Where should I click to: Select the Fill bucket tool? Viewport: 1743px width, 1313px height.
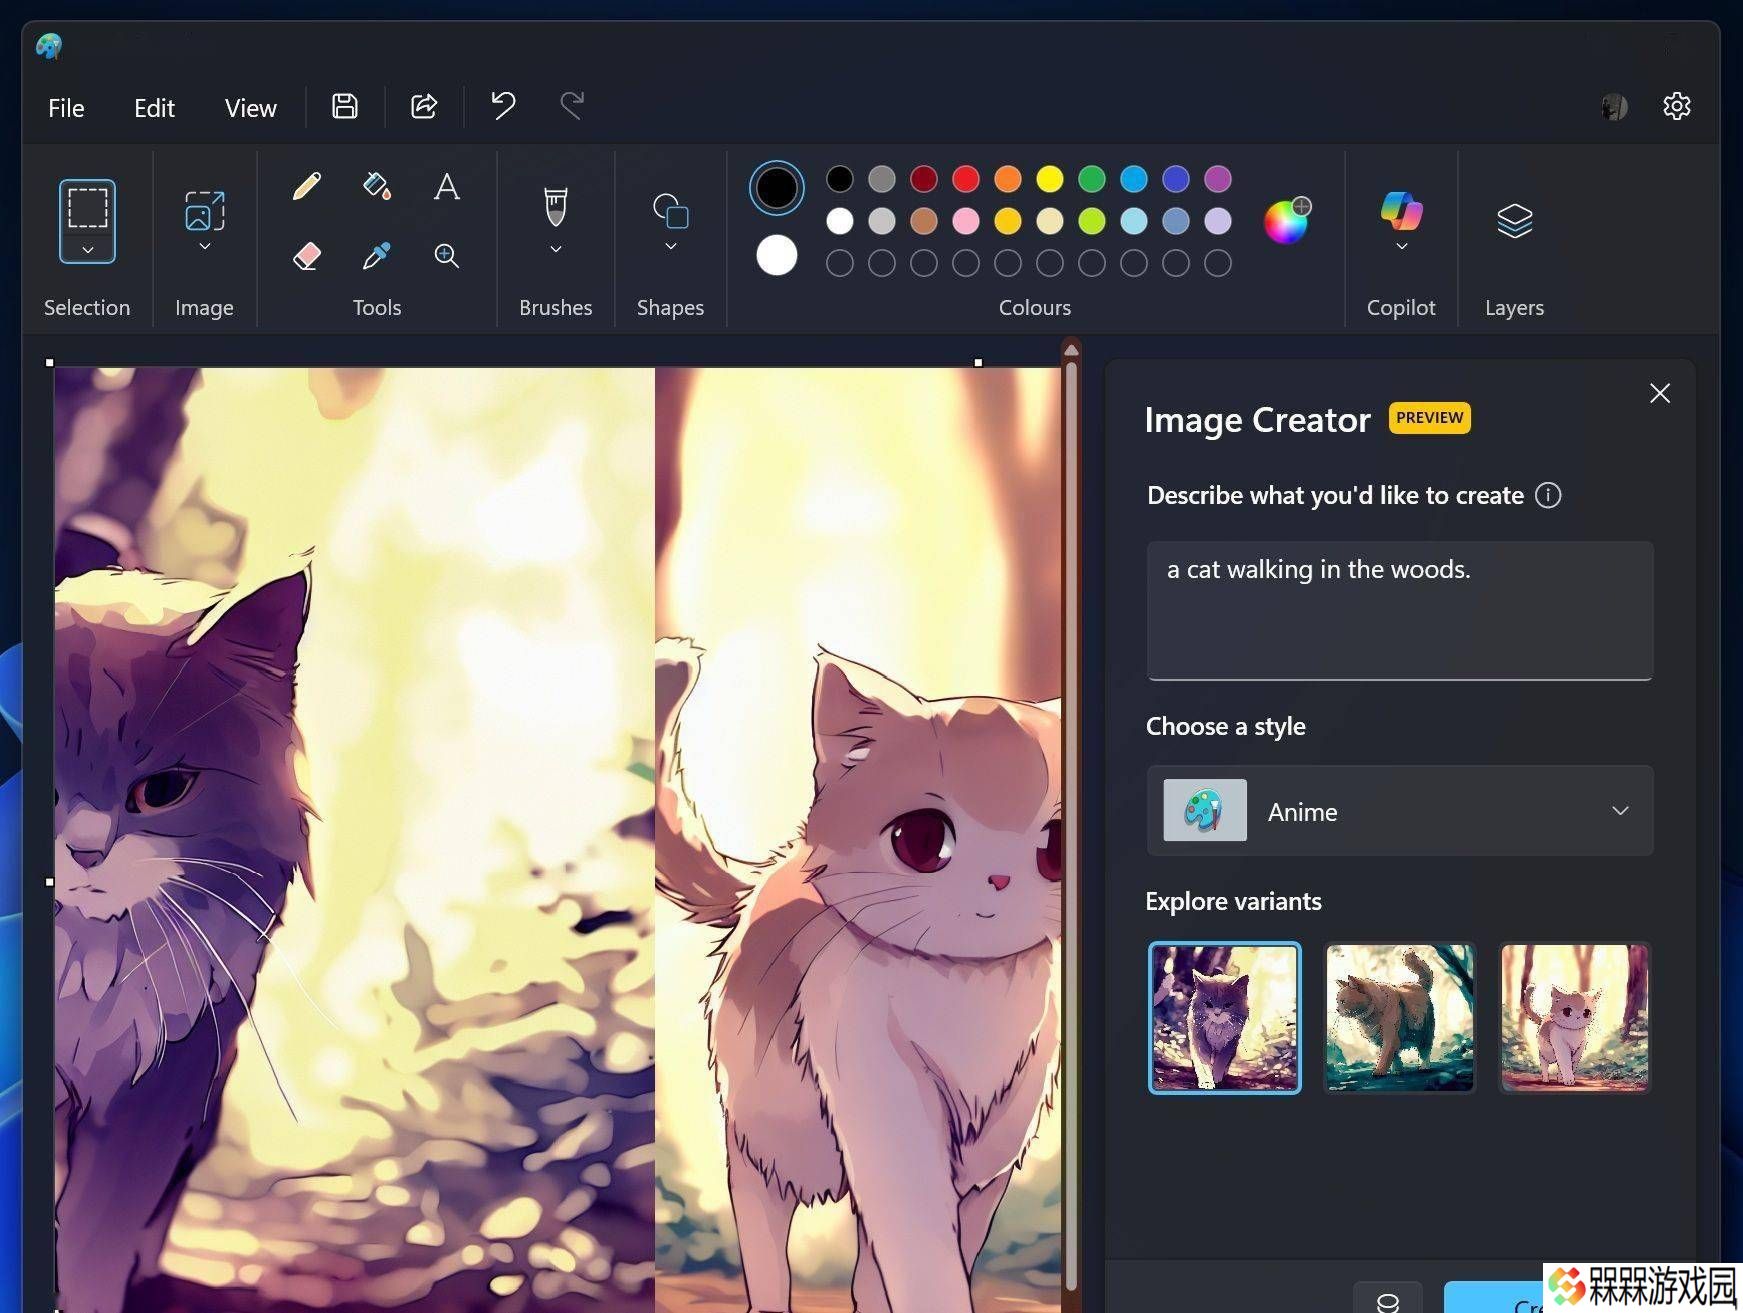(377, 186)
